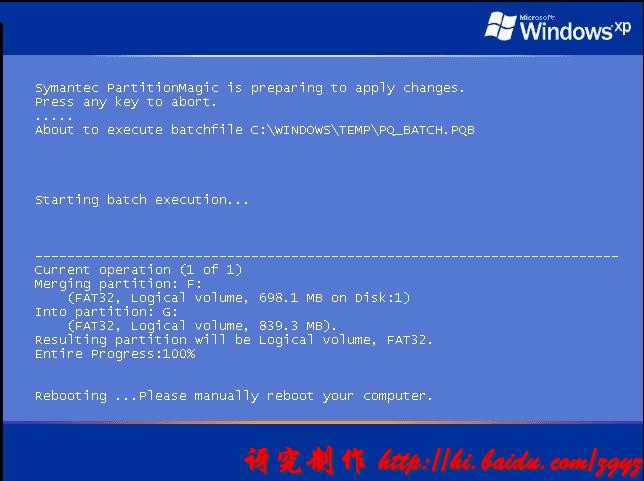Click the 698.1 MB on Disk:1 detail line
Image resolution: width=644 pixels, height=481 pixels.
[x=239, y=298]
